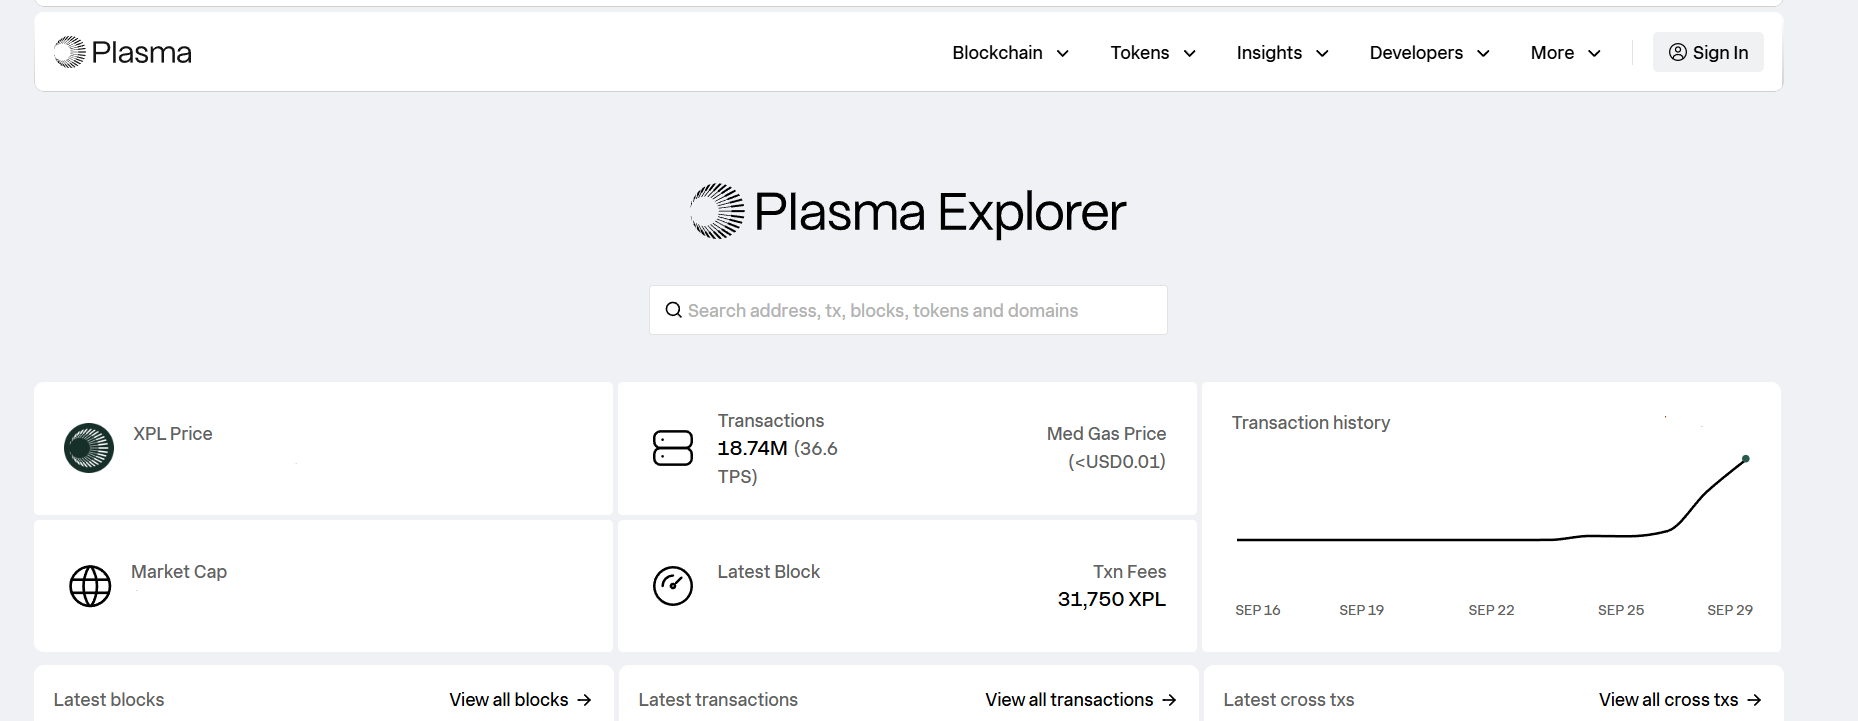Expand the Insights dropdown

1282,53
